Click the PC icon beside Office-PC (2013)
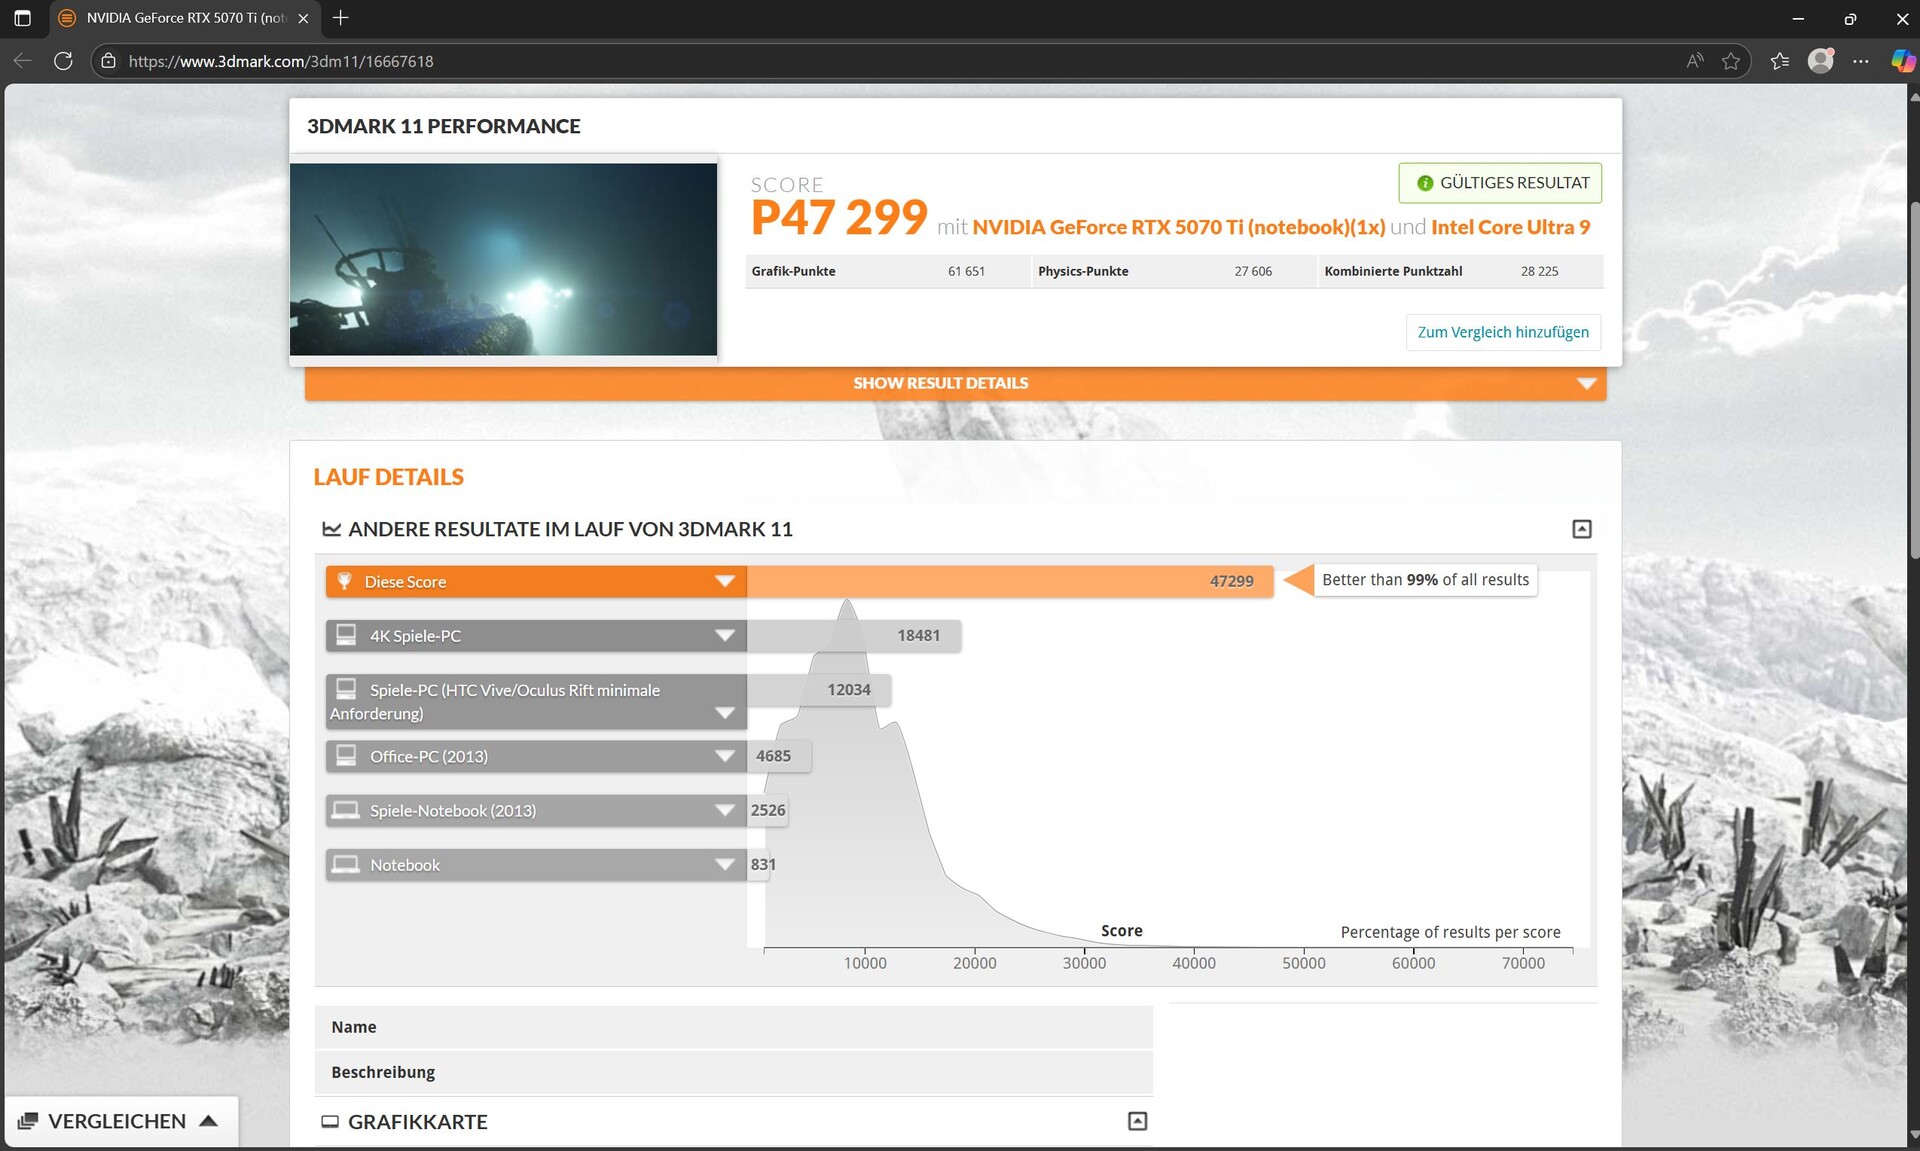This screenshot has height=1151, width=1920. point(346,756)
